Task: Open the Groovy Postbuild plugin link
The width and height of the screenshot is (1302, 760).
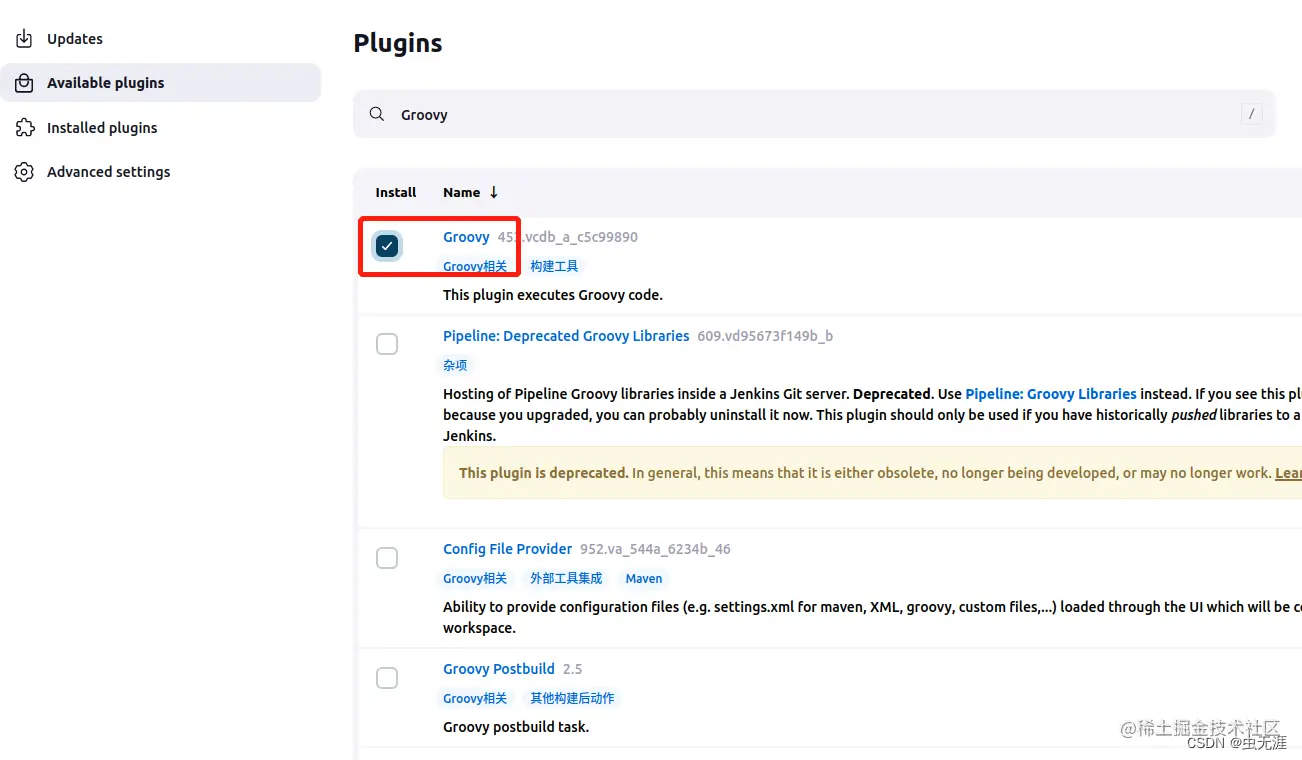Action: point(499,669)
